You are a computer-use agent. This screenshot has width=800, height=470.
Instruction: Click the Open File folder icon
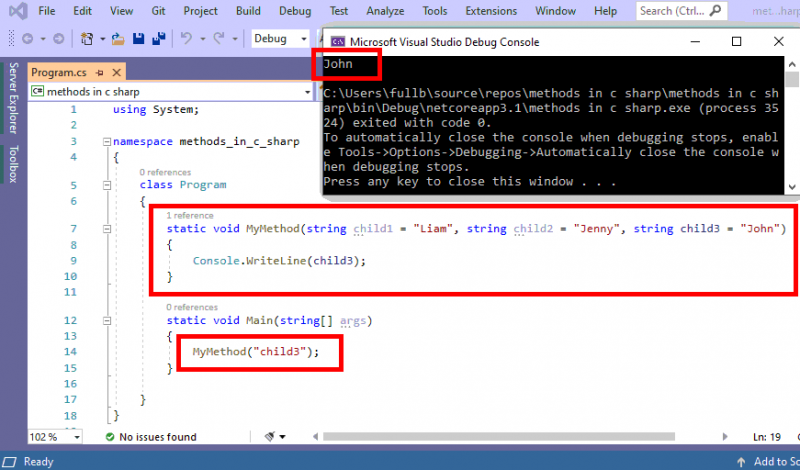118,39
